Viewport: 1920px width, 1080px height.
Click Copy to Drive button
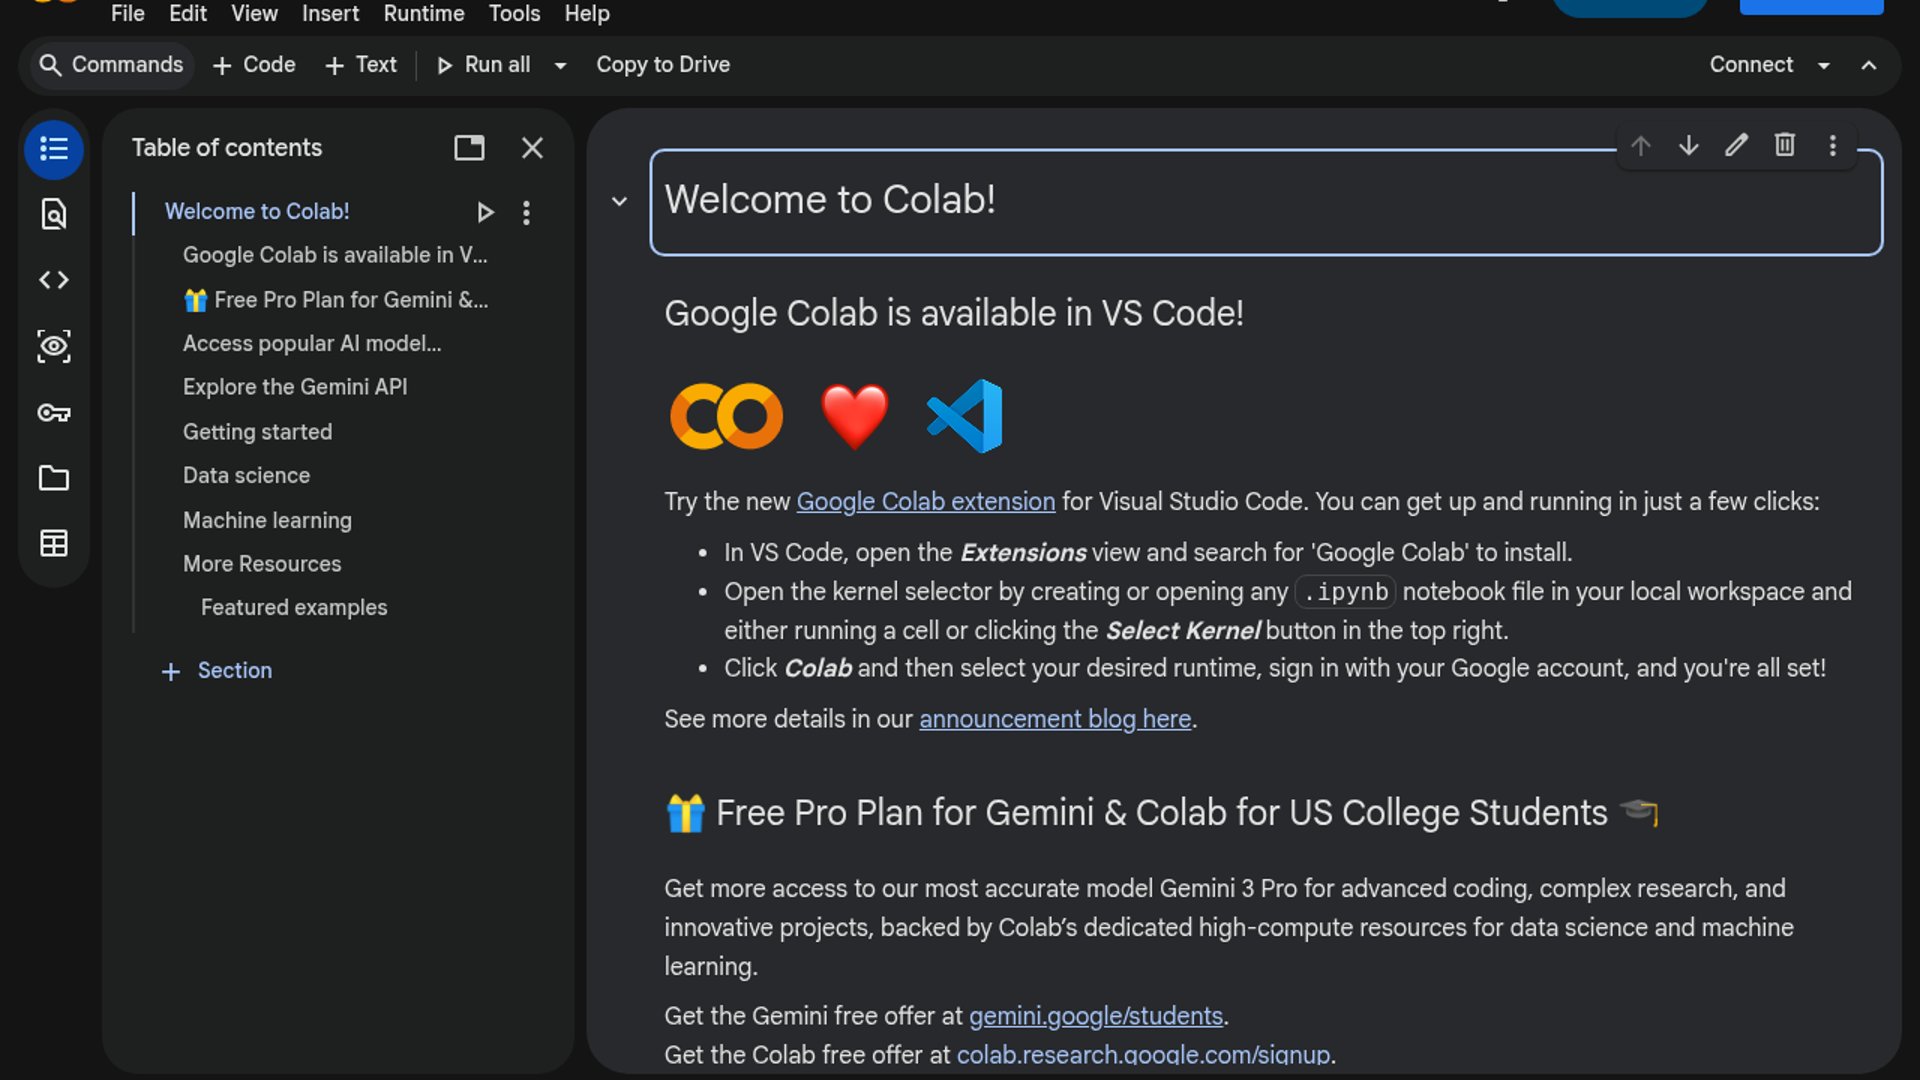(663, 65)
